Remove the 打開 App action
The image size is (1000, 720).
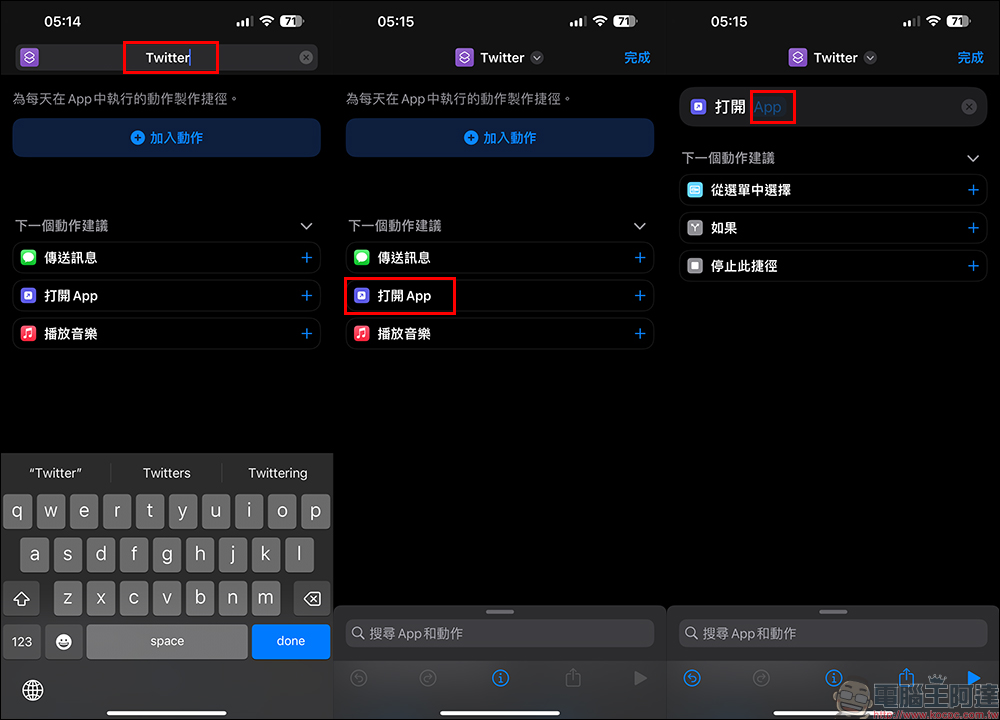point(968,107)
